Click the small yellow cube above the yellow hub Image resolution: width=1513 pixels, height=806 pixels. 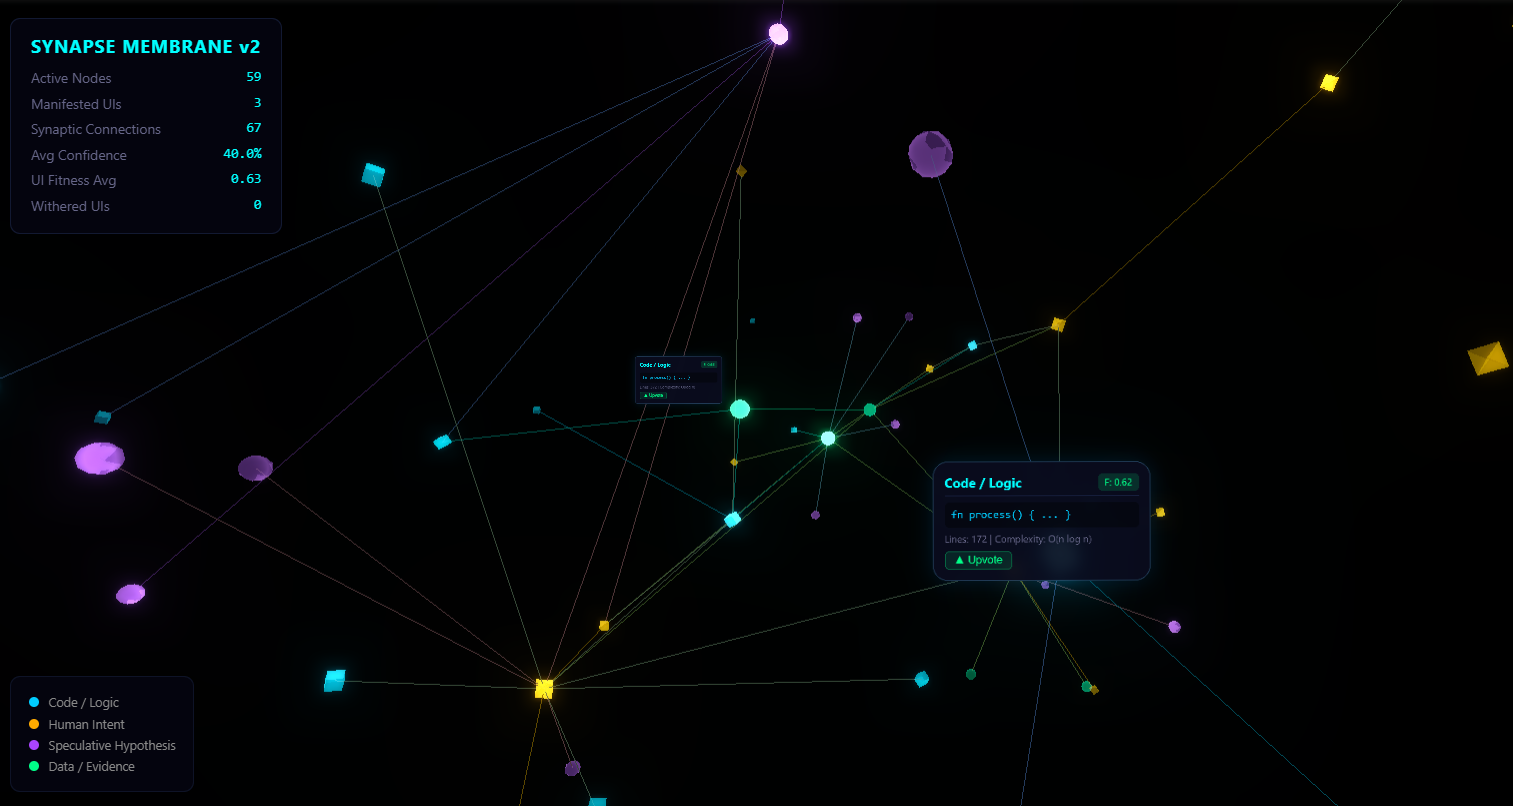click(x=604, y=625)
